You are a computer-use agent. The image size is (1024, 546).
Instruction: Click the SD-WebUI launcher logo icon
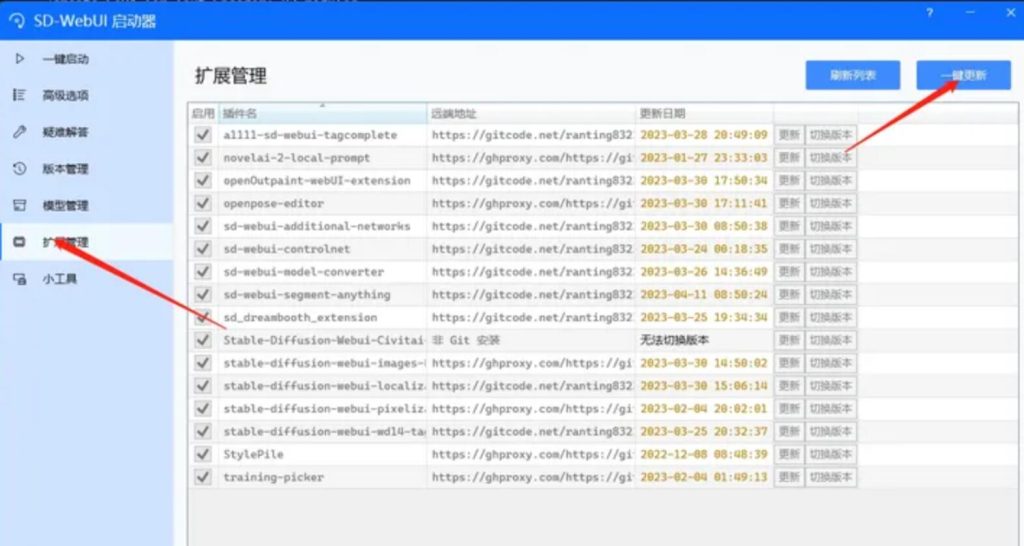(x=16, y=20)
